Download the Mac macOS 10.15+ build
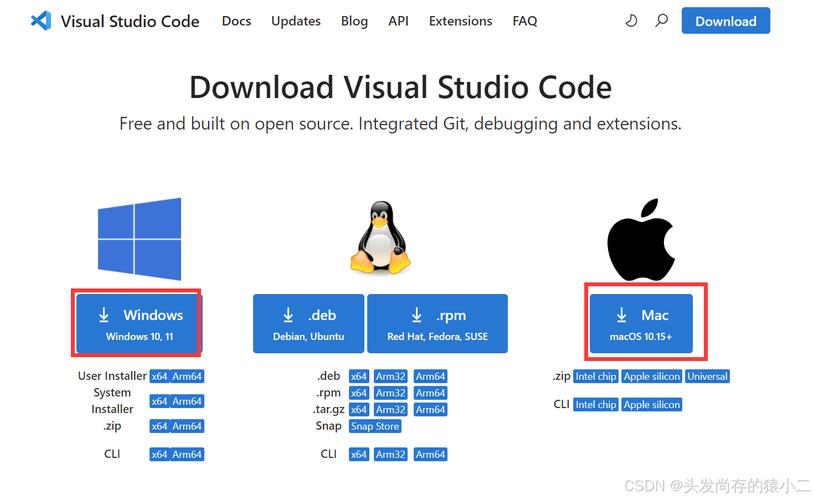 click(x=641, y=324)
